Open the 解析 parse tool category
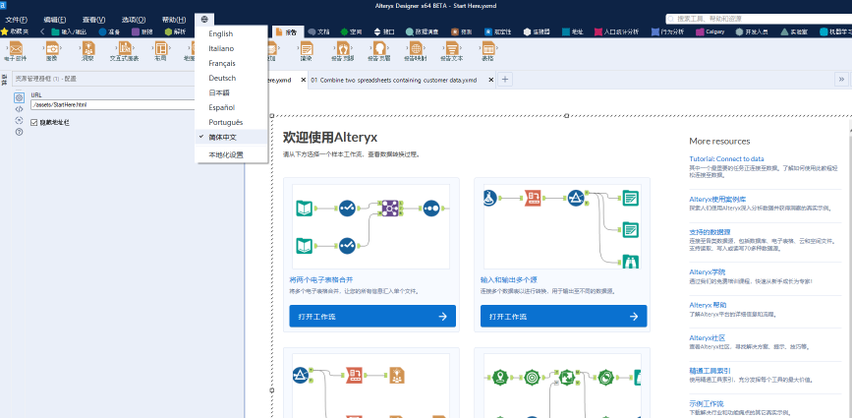The height and width of the screenshot is (418, 852). 176,32
